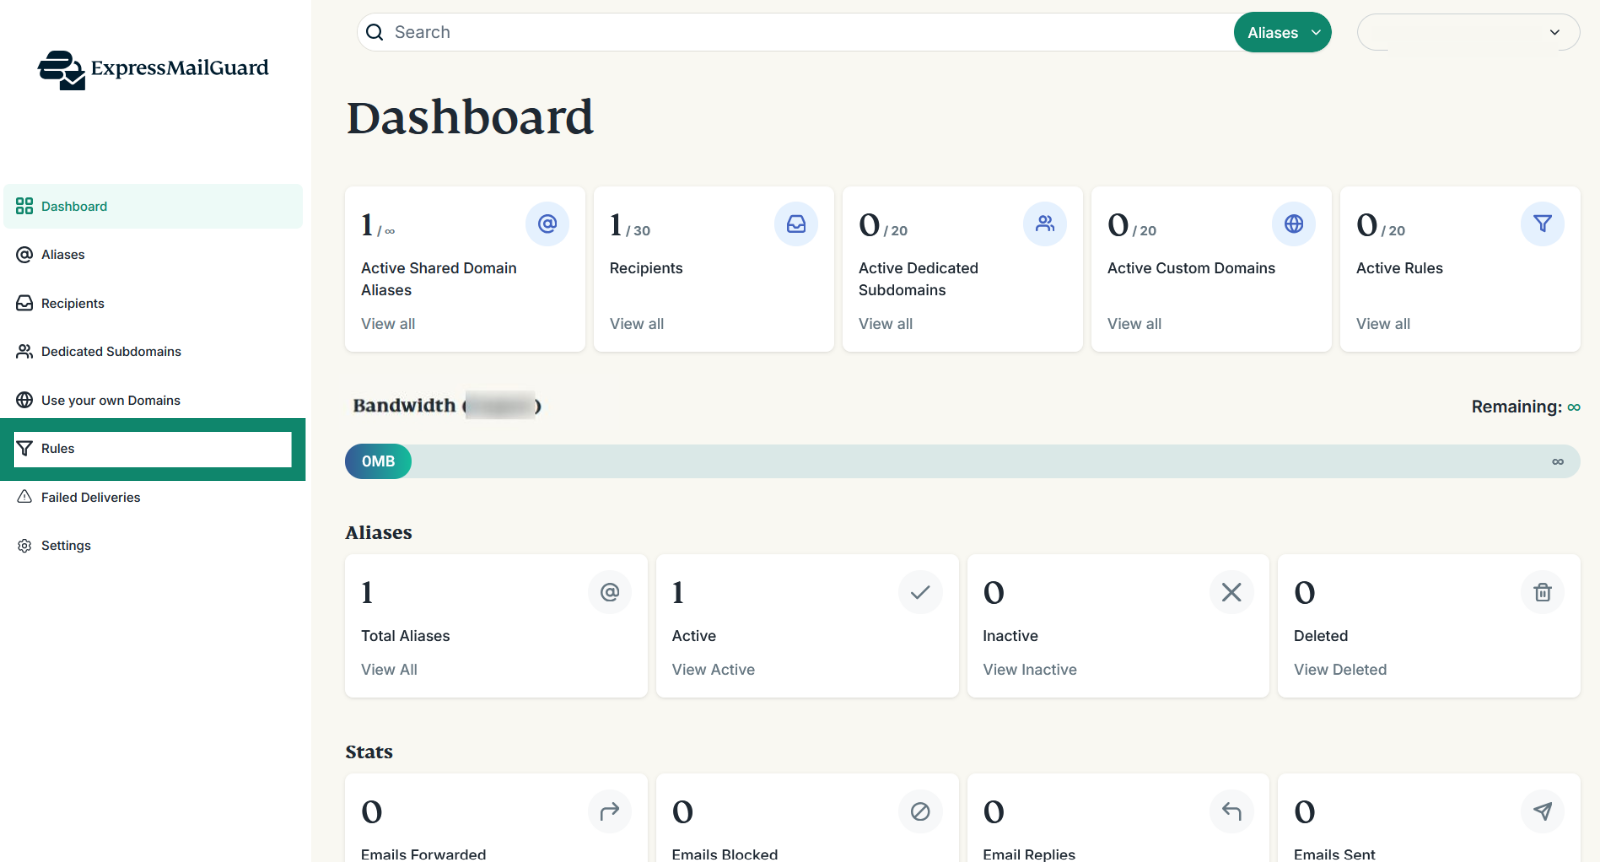Click the search magnifier icon
Image resolution: width=1600 pixels, height=862 pixels.
pyautogui.click(x=375, y=32)
